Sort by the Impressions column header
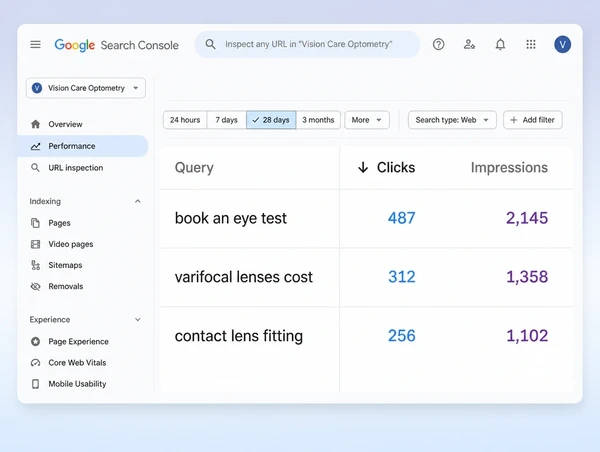The width and height of the screenshot is (600, 452). pyautogui.click(x=509, y=168)
